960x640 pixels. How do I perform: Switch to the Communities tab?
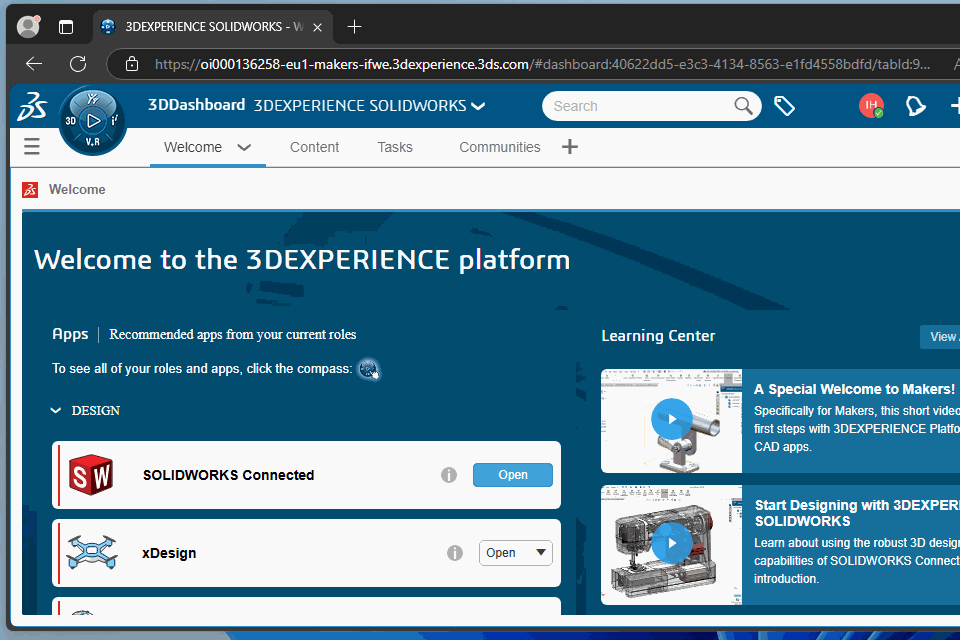(x=499, y=147)
